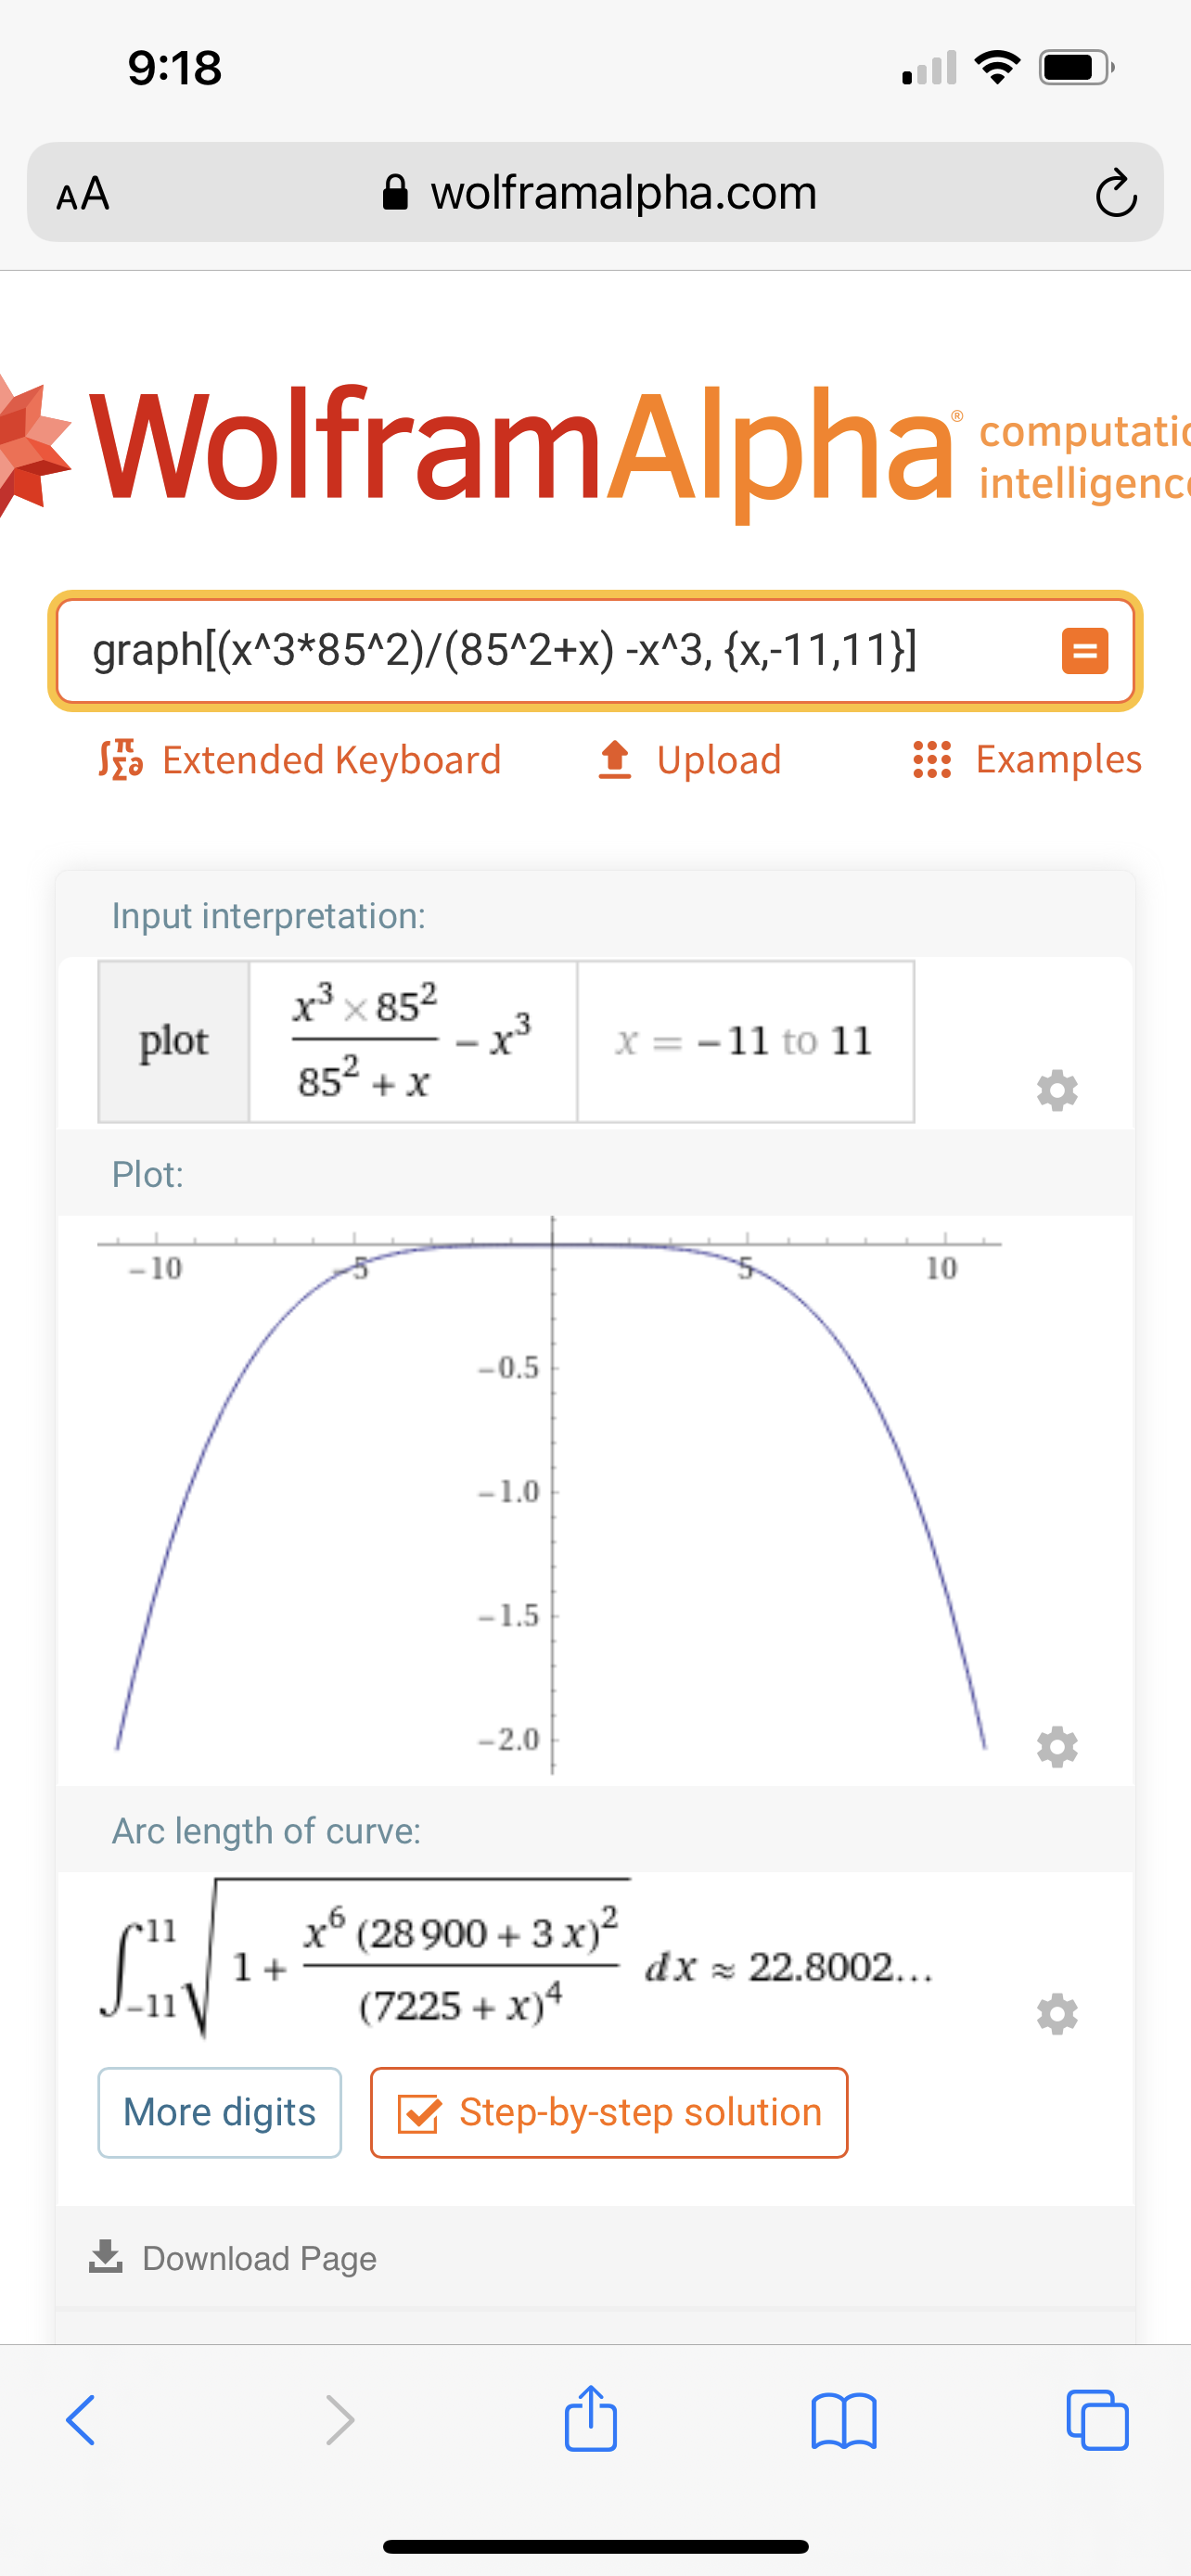Reload the wolframalpha.com page
Image resolution: width=1191 pixels, height=2576 pixels.
pyautogui.click(x=1115, y=193)
